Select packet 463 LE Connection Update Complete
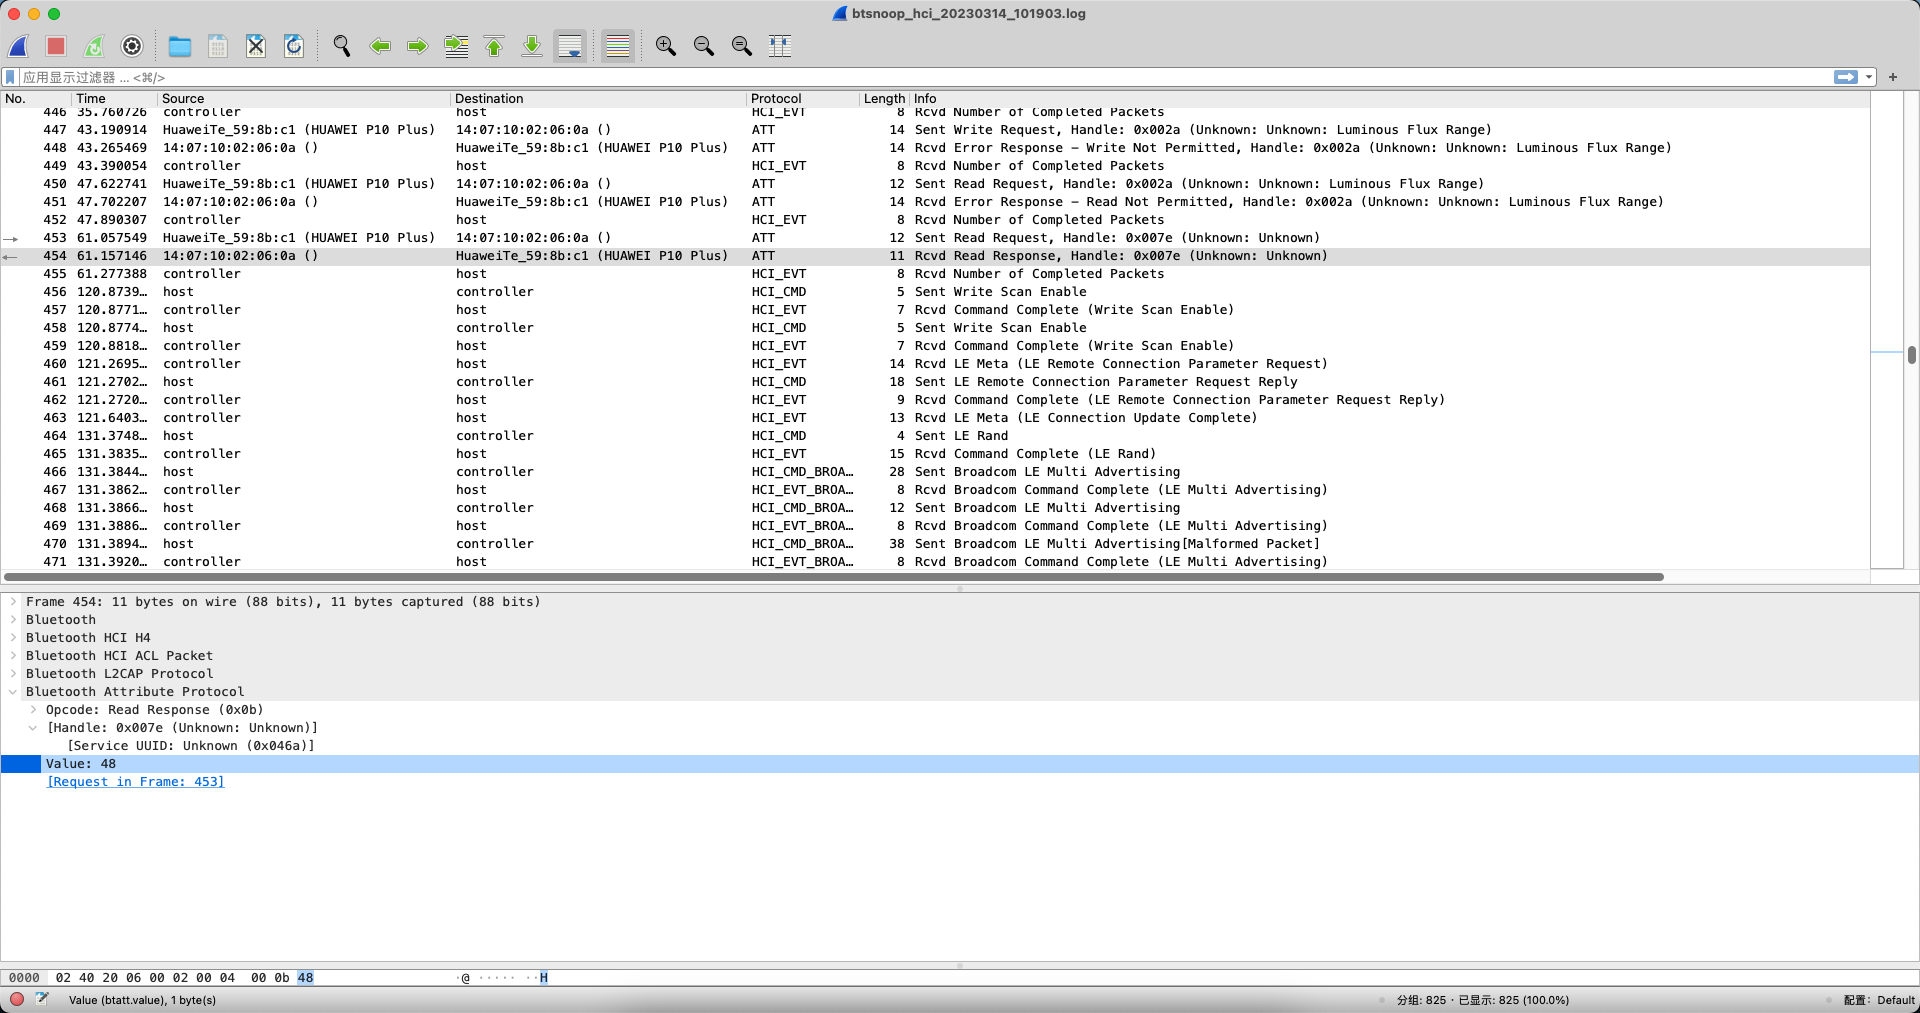1920x1013 pixels. pyautogui.click(x=935, y=418)
